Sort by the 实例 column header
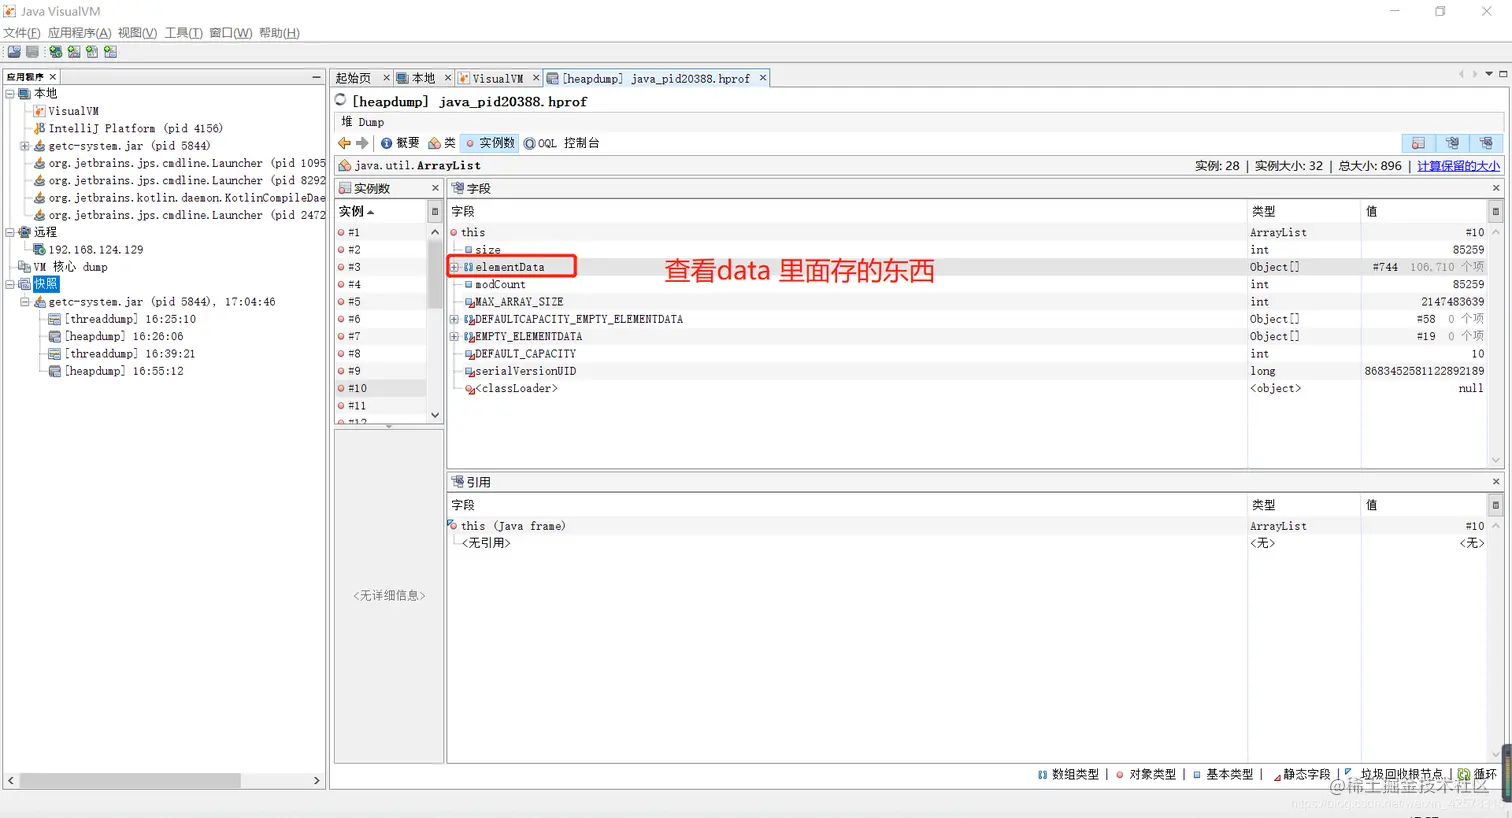 pyautogui.click(x=381, y=212)
